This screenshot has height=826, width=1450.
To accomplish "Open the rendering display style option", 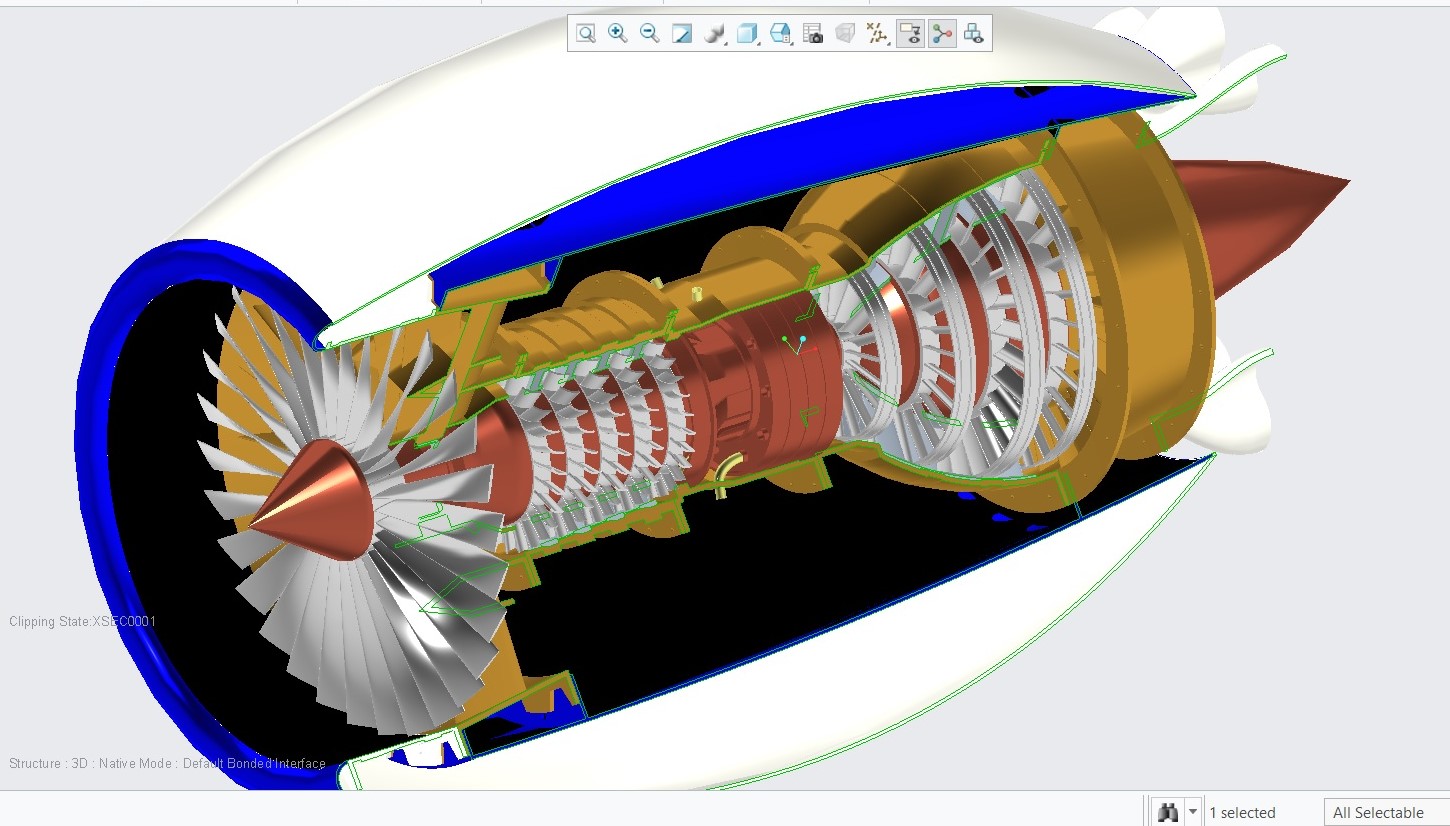I will coord(714,34).
